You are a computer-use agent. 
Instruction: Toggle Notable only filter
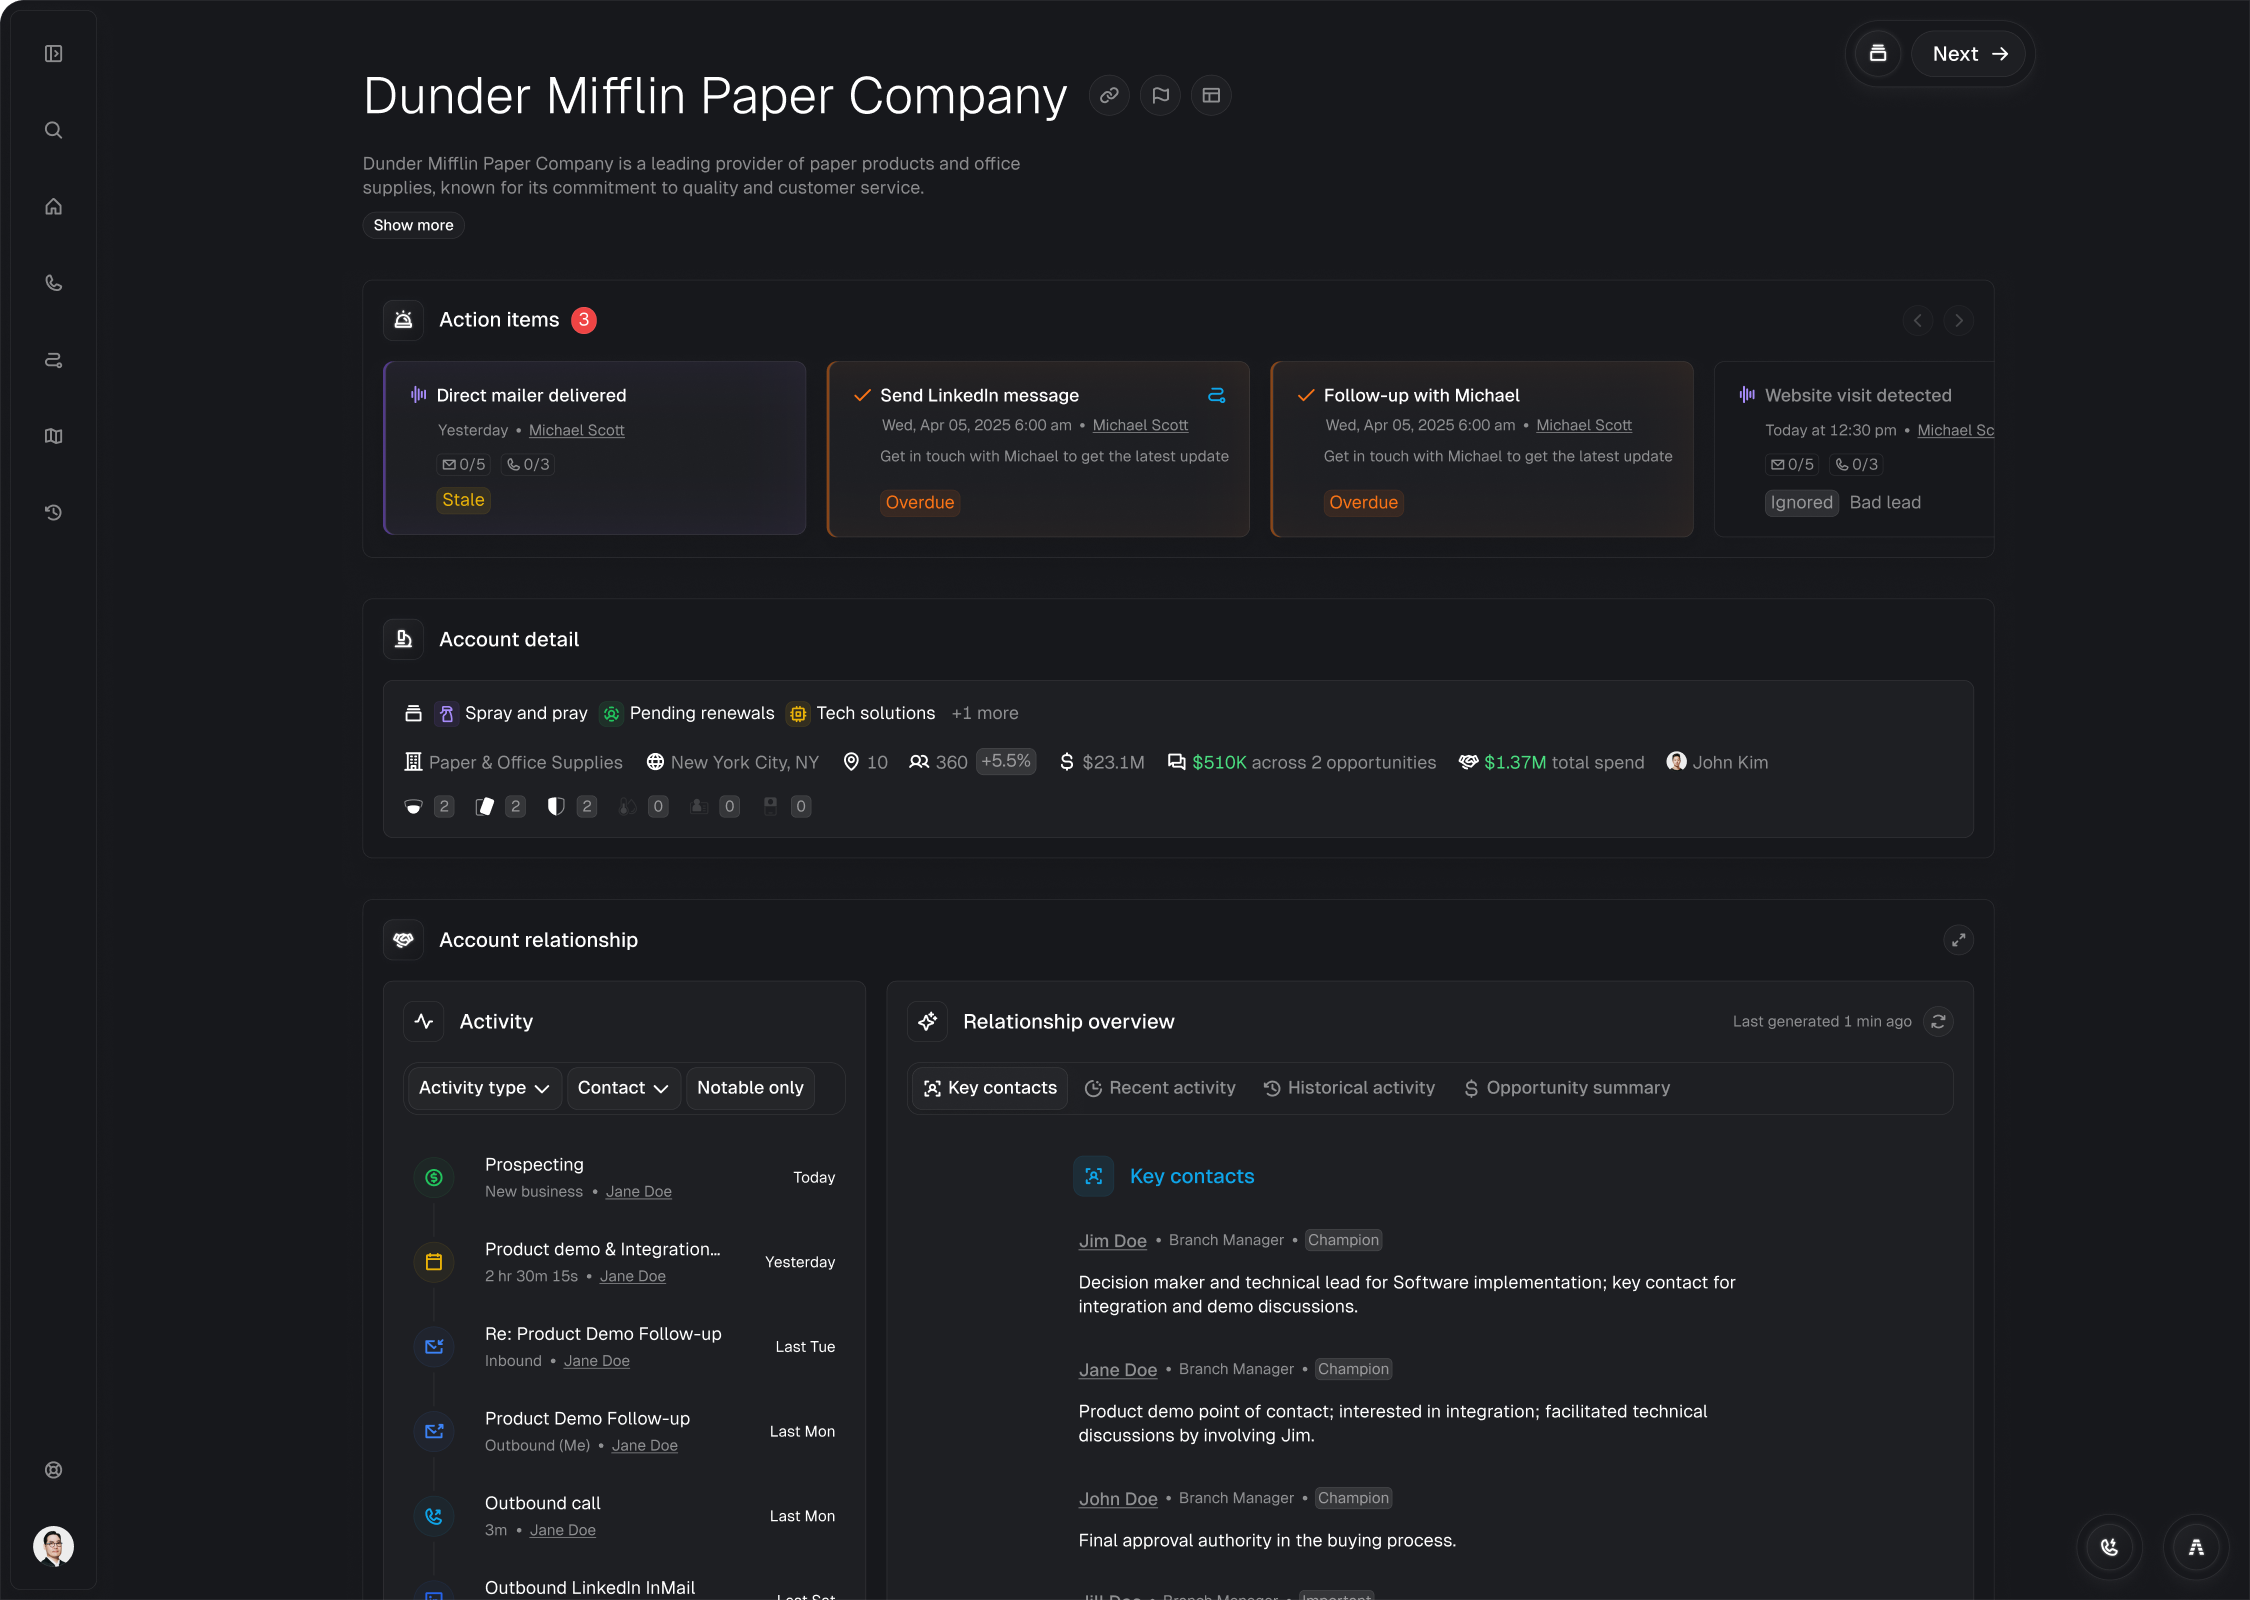tap(750, 1088)
